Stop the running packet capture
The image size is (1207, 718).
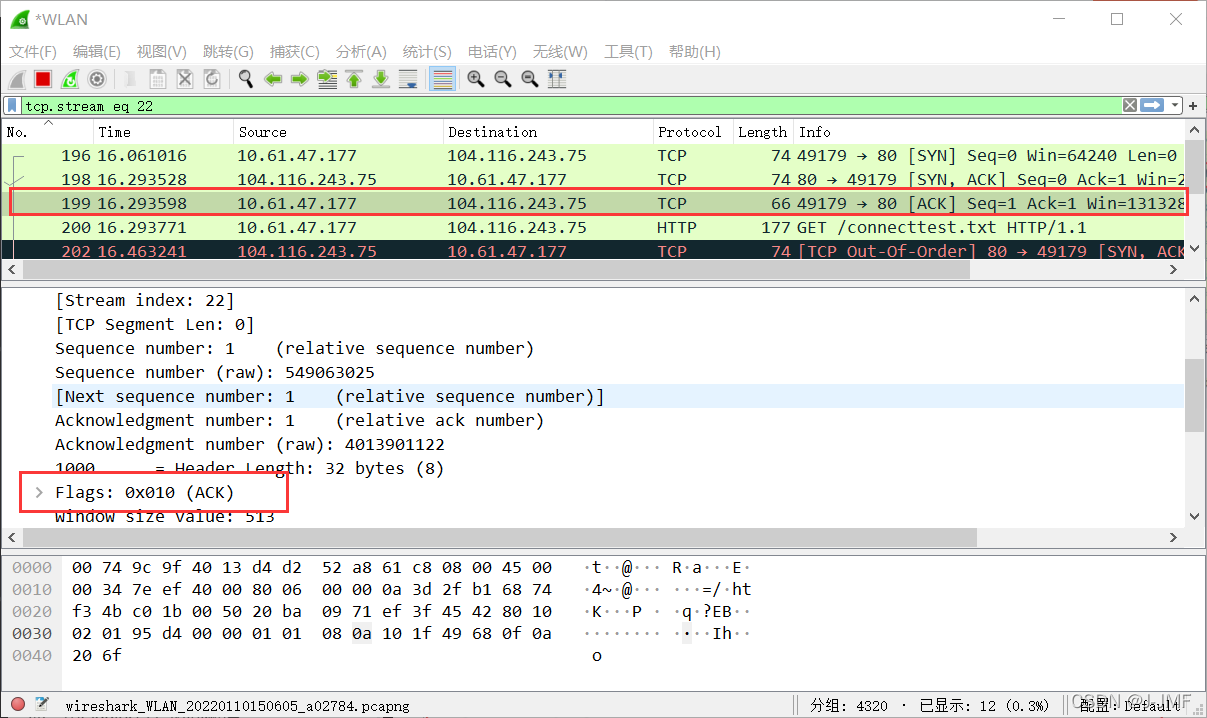(43, 79)
